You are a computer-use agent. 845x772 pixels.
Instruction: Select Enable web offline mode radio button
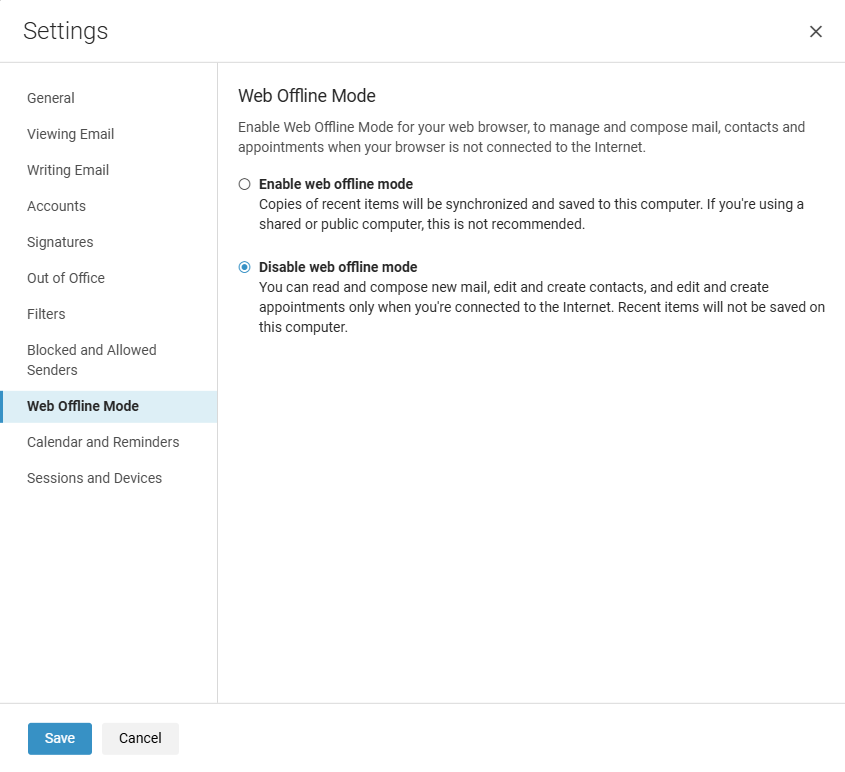[245, 184]
